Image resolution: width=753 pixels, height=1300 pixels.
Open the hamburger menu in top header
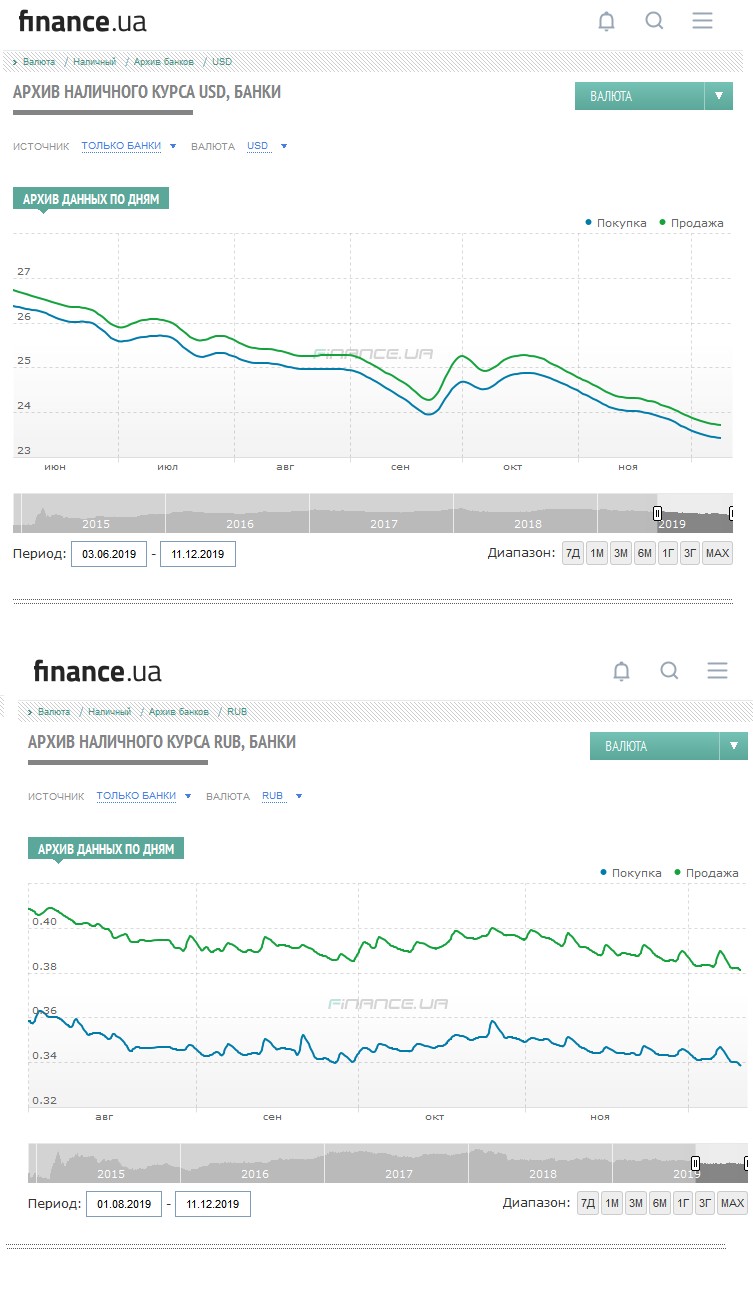702,21
